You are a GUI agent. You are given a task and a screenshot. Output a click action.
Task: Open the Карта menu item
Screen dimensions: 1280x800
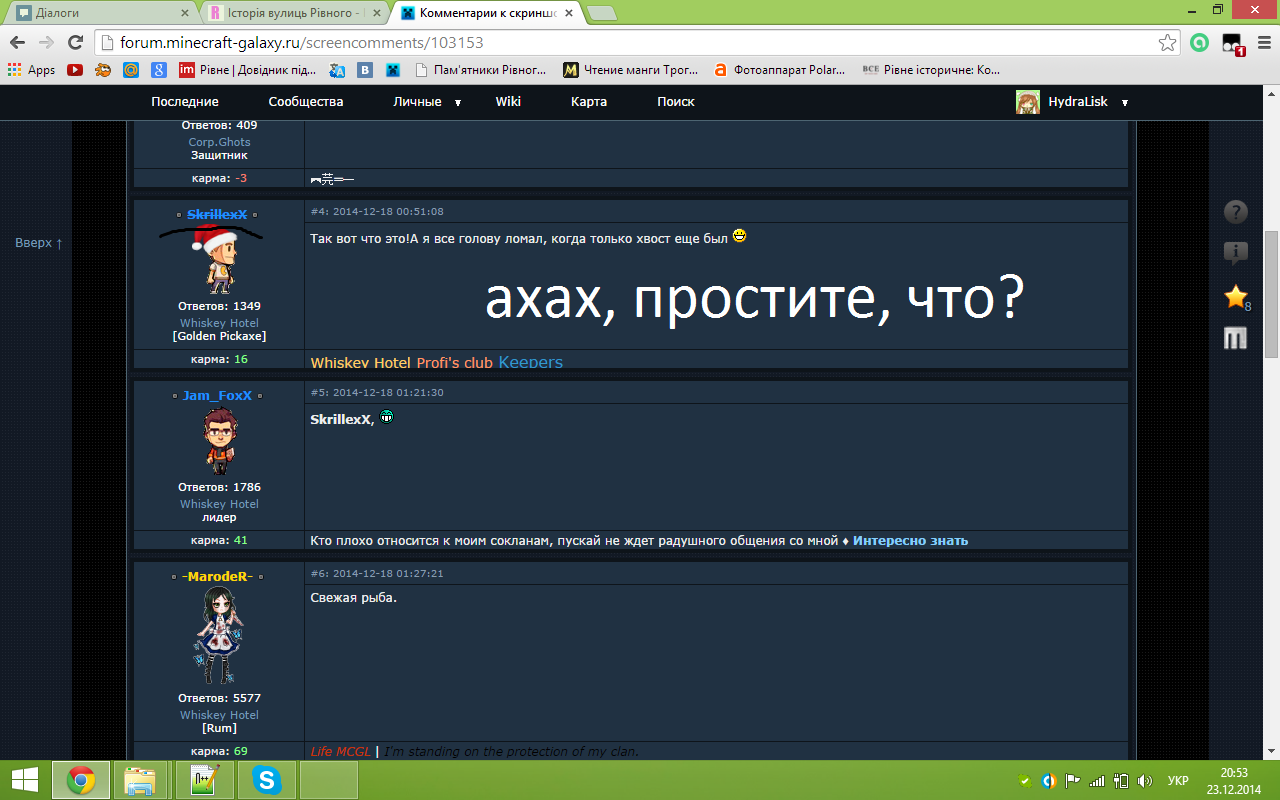pyautogui.click(x=589, y=102)
